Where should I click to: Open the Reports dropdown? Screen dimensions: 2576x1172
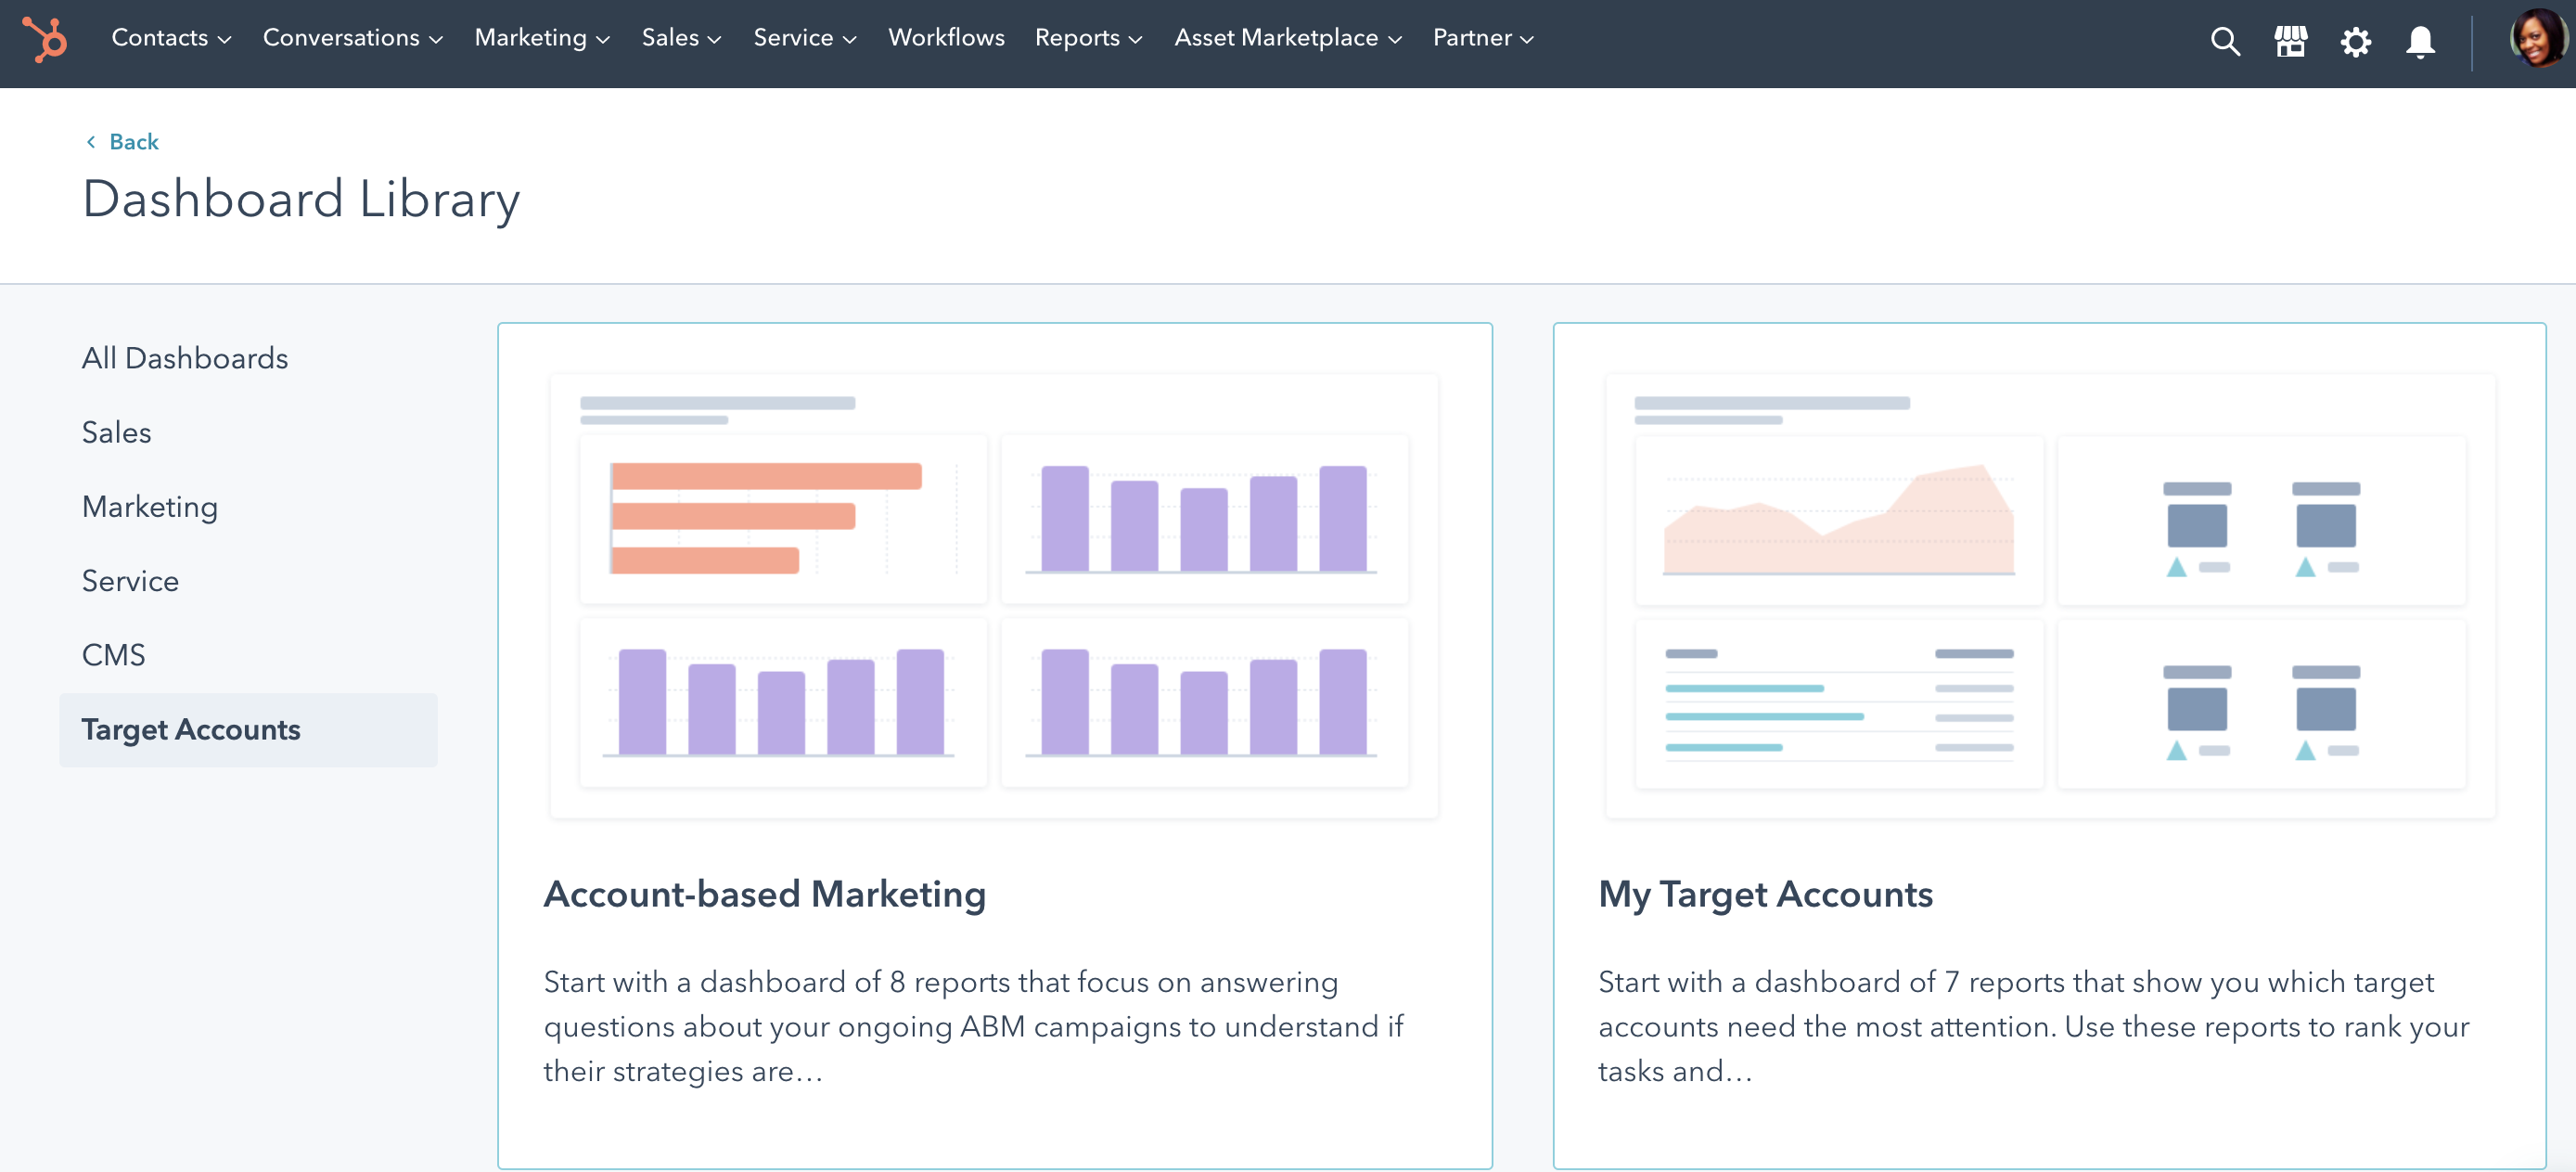pyautogui.click(x=1087, y=38)
